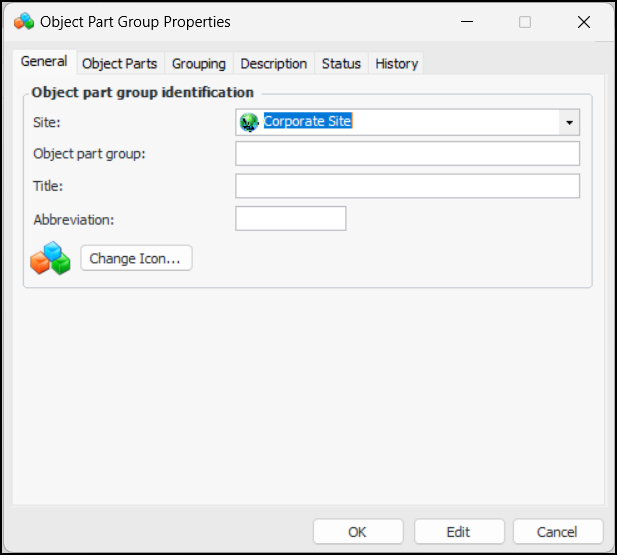Click the Object part group identification heading
Viewport: 617px width, 555px height.
click(142, 92)
